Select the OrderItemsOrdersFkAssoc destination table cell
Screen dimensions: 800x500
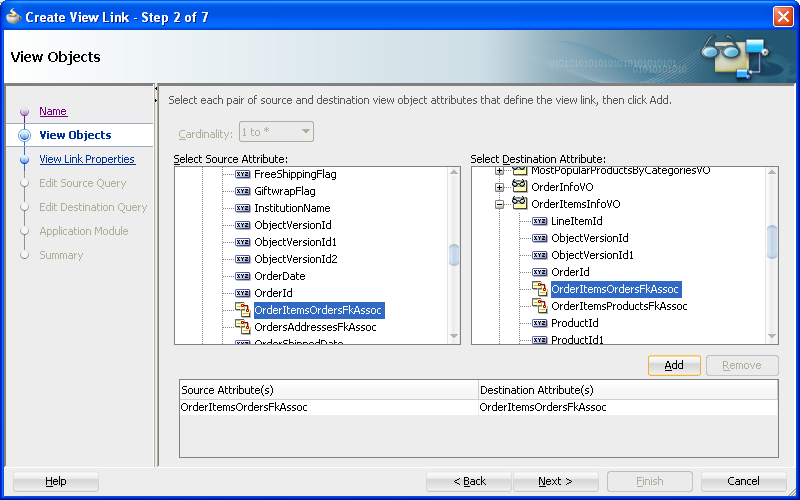[628, 407]
